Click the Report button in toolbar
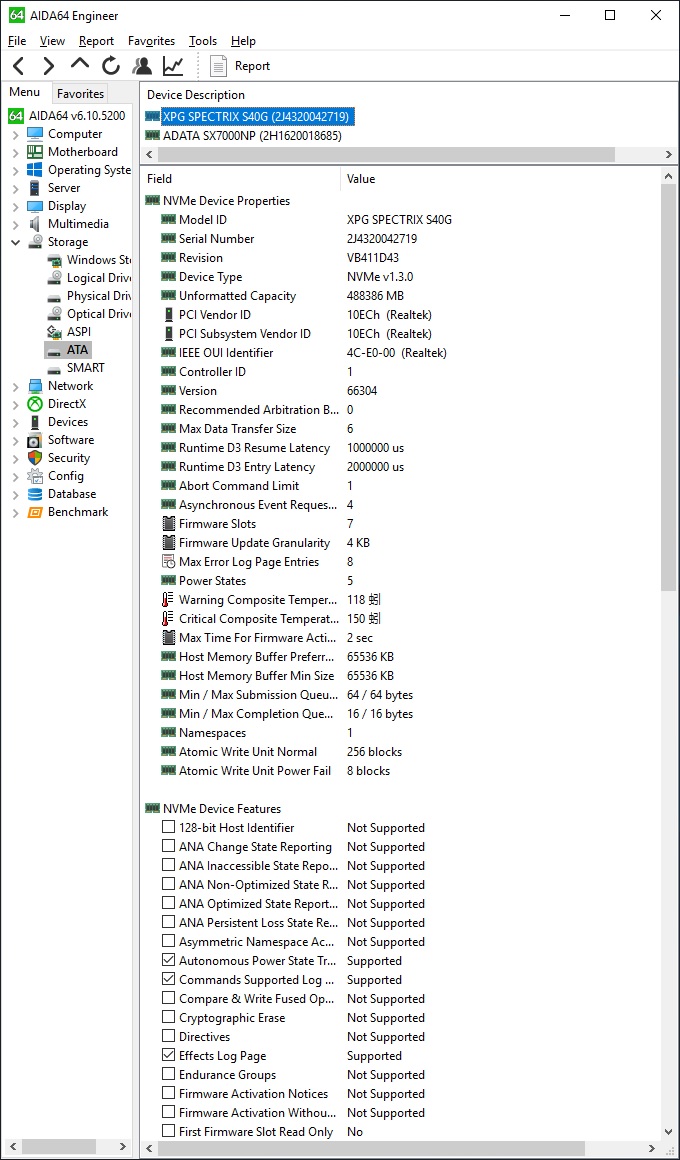680x1160 pixels. tap(240, 66)
